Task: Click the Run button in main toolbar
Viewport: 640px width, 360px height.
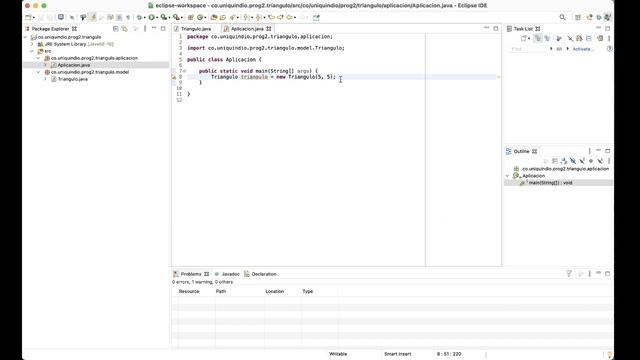Action: (x=151, y=18)
